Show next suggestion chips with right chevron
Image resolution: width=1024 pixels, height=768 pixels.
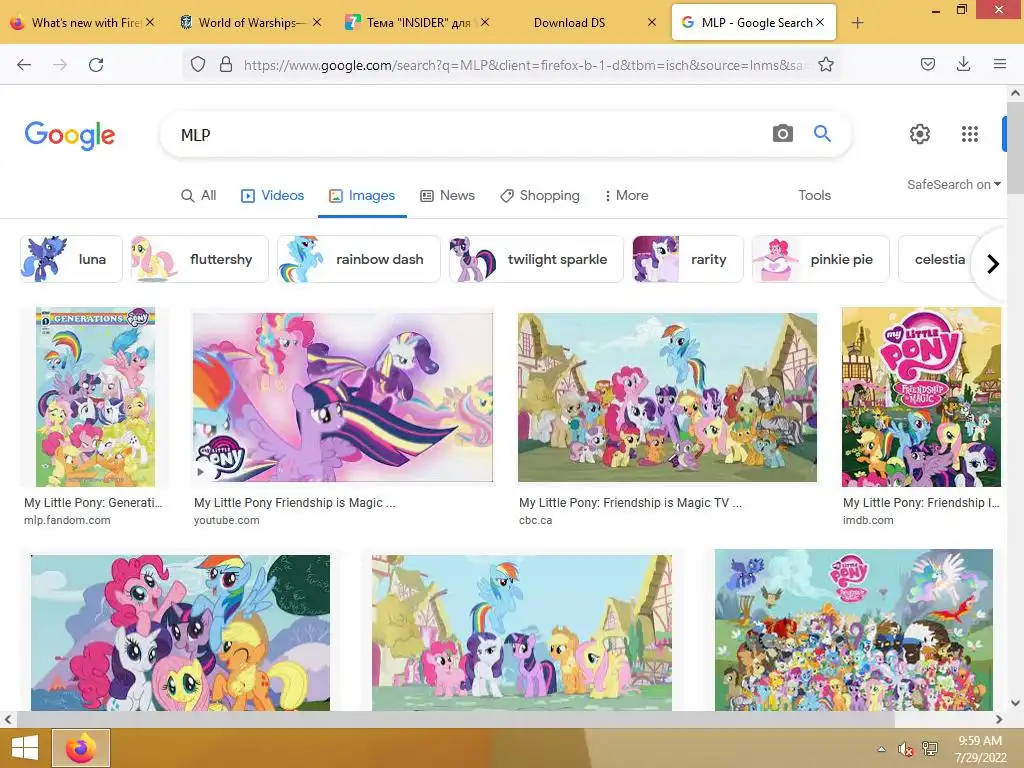tap(993, 264)
